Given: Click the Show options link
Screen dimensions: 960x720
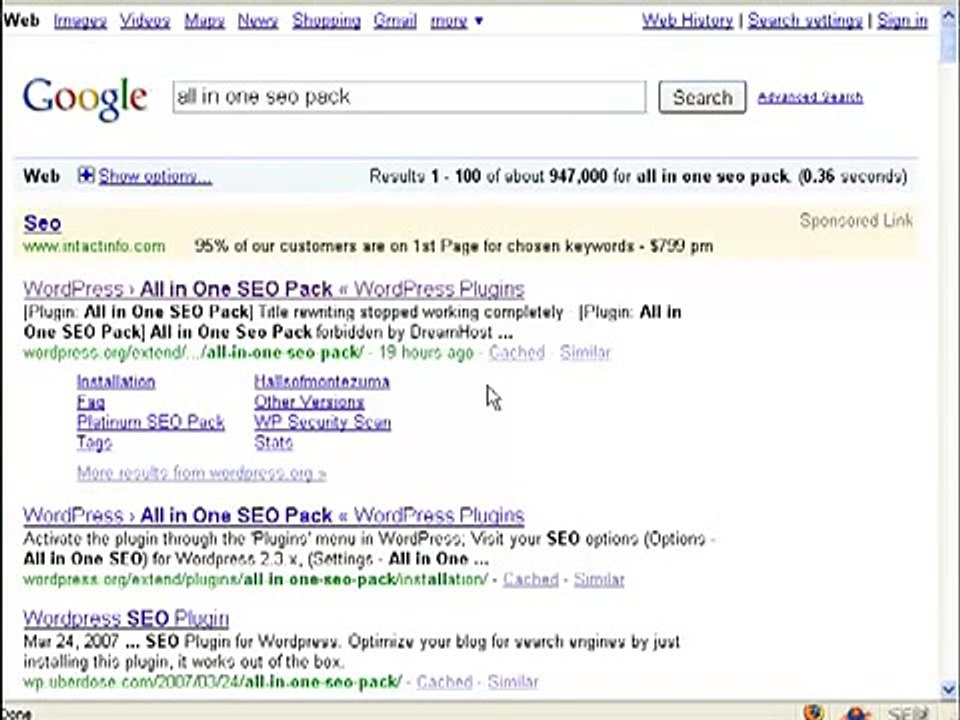Looking at the screenshot, I should [155, 176].
